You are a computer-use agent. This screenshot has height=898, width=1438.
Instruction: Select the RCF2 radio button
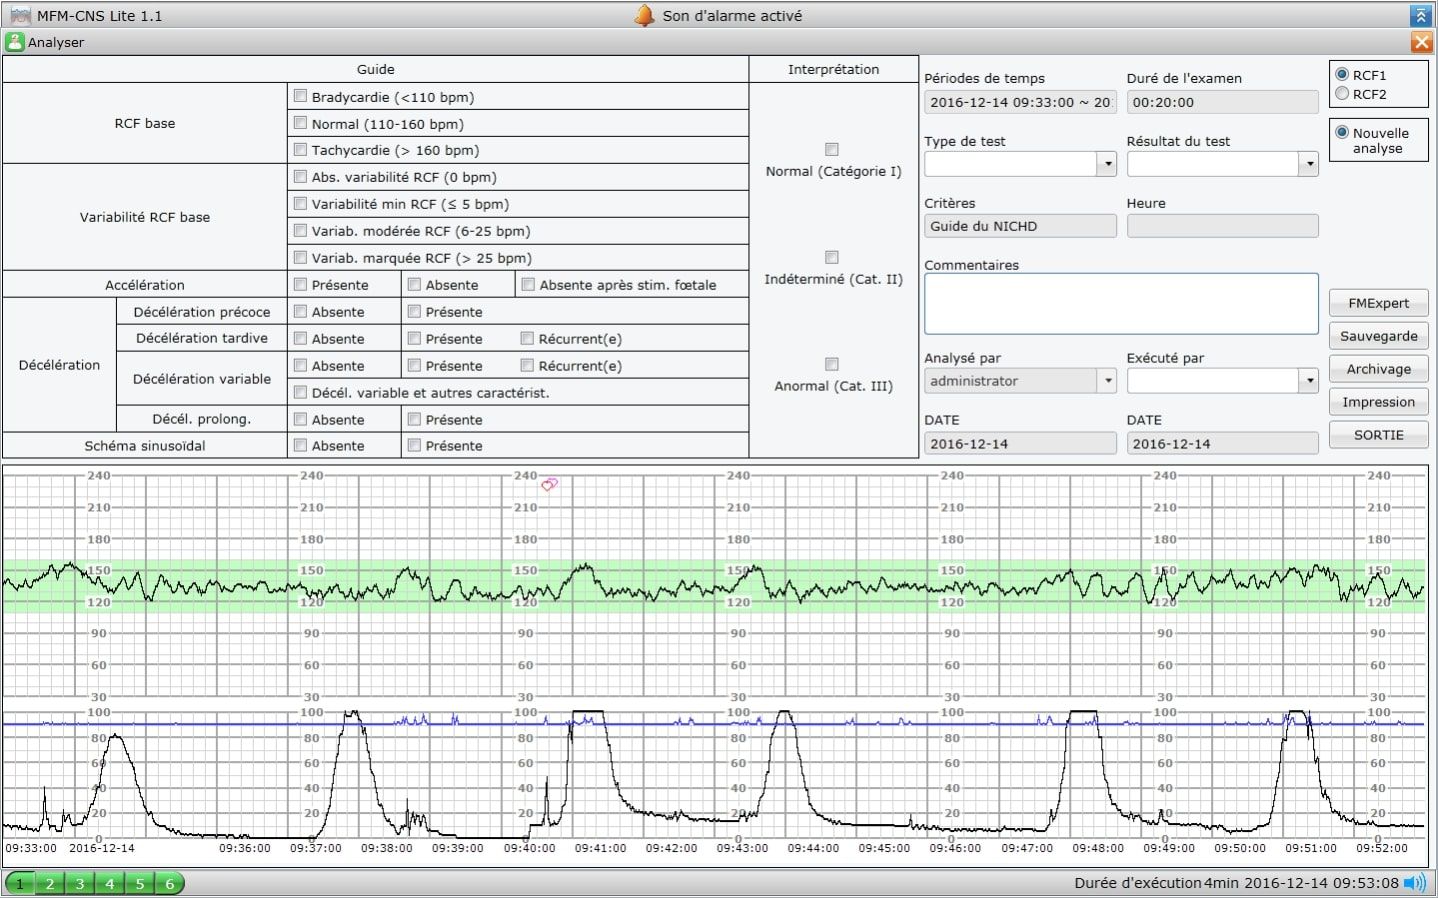[1342, 94]
